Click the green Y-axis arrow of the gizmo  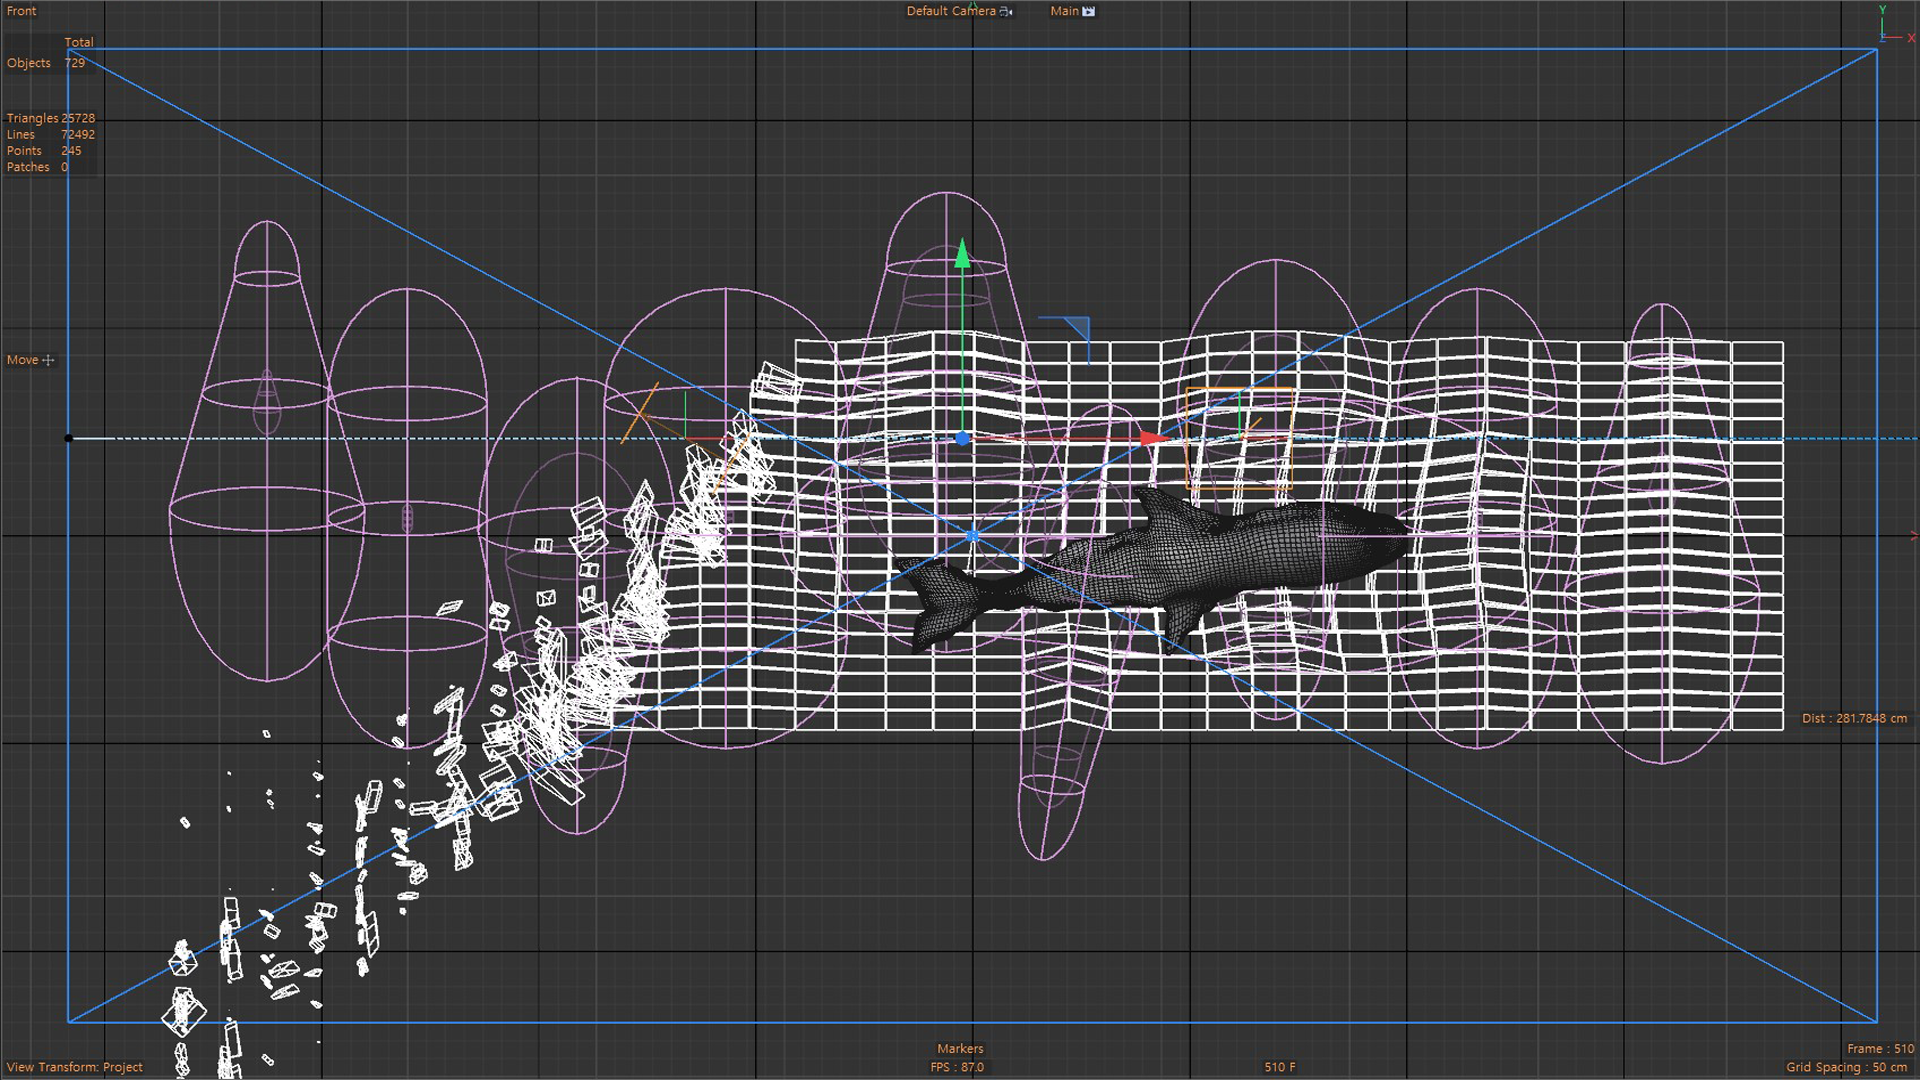coord(962,254)
